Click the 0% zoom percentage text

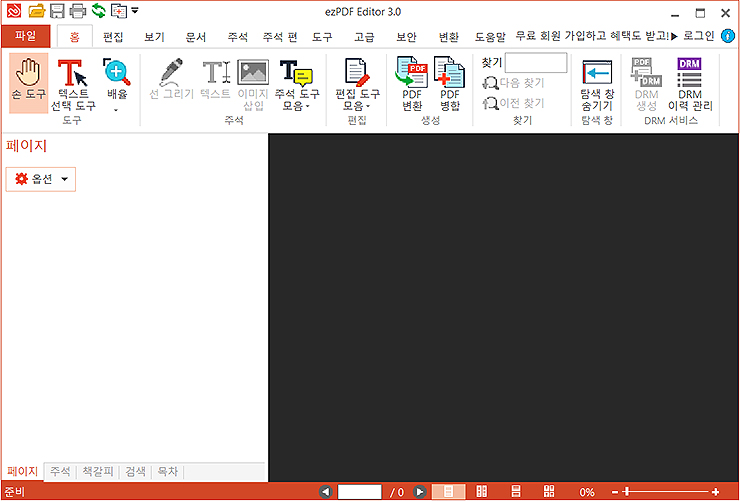587,493
